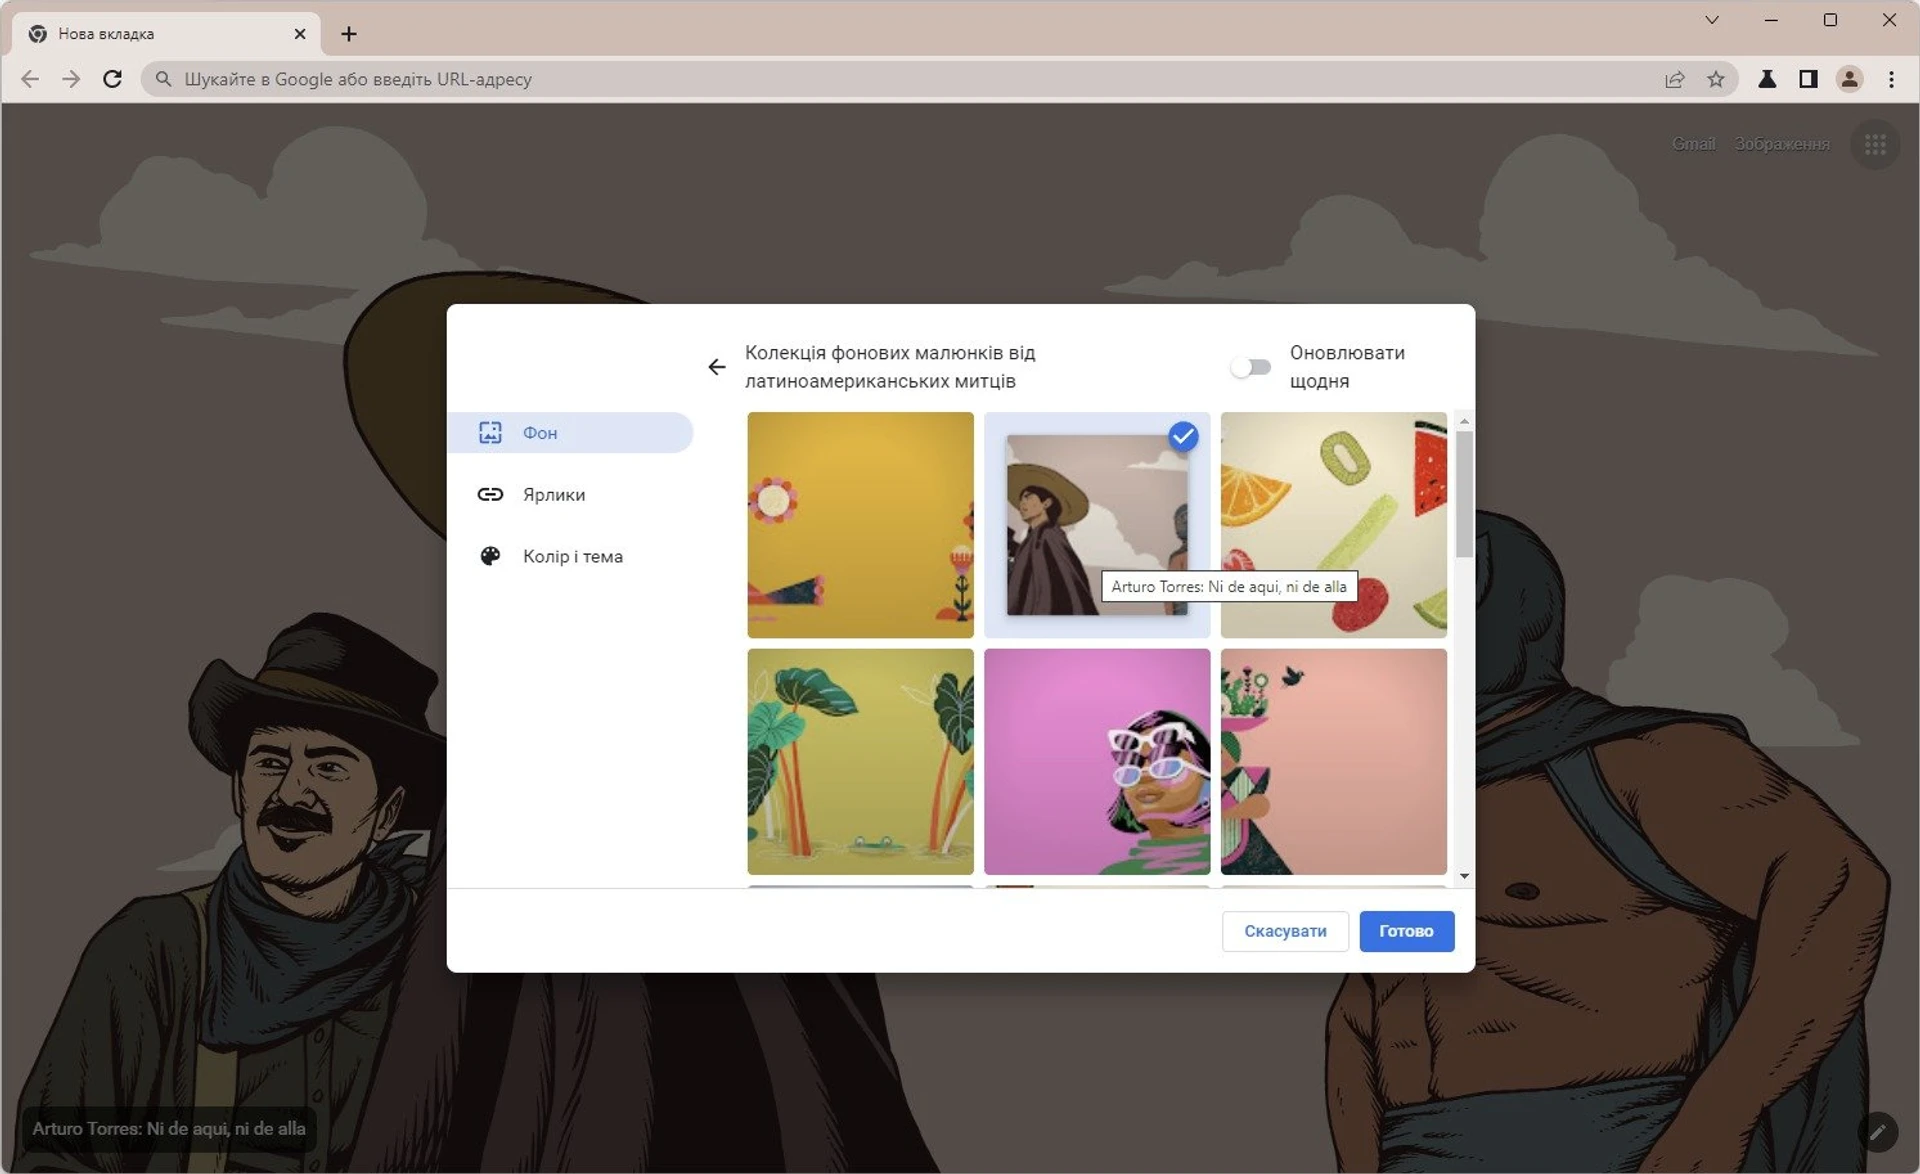Select the 'Ярлики' sidebar item
This screenshot has width=1920, height=1174.
pyautogui.click(x=554, y=494)
